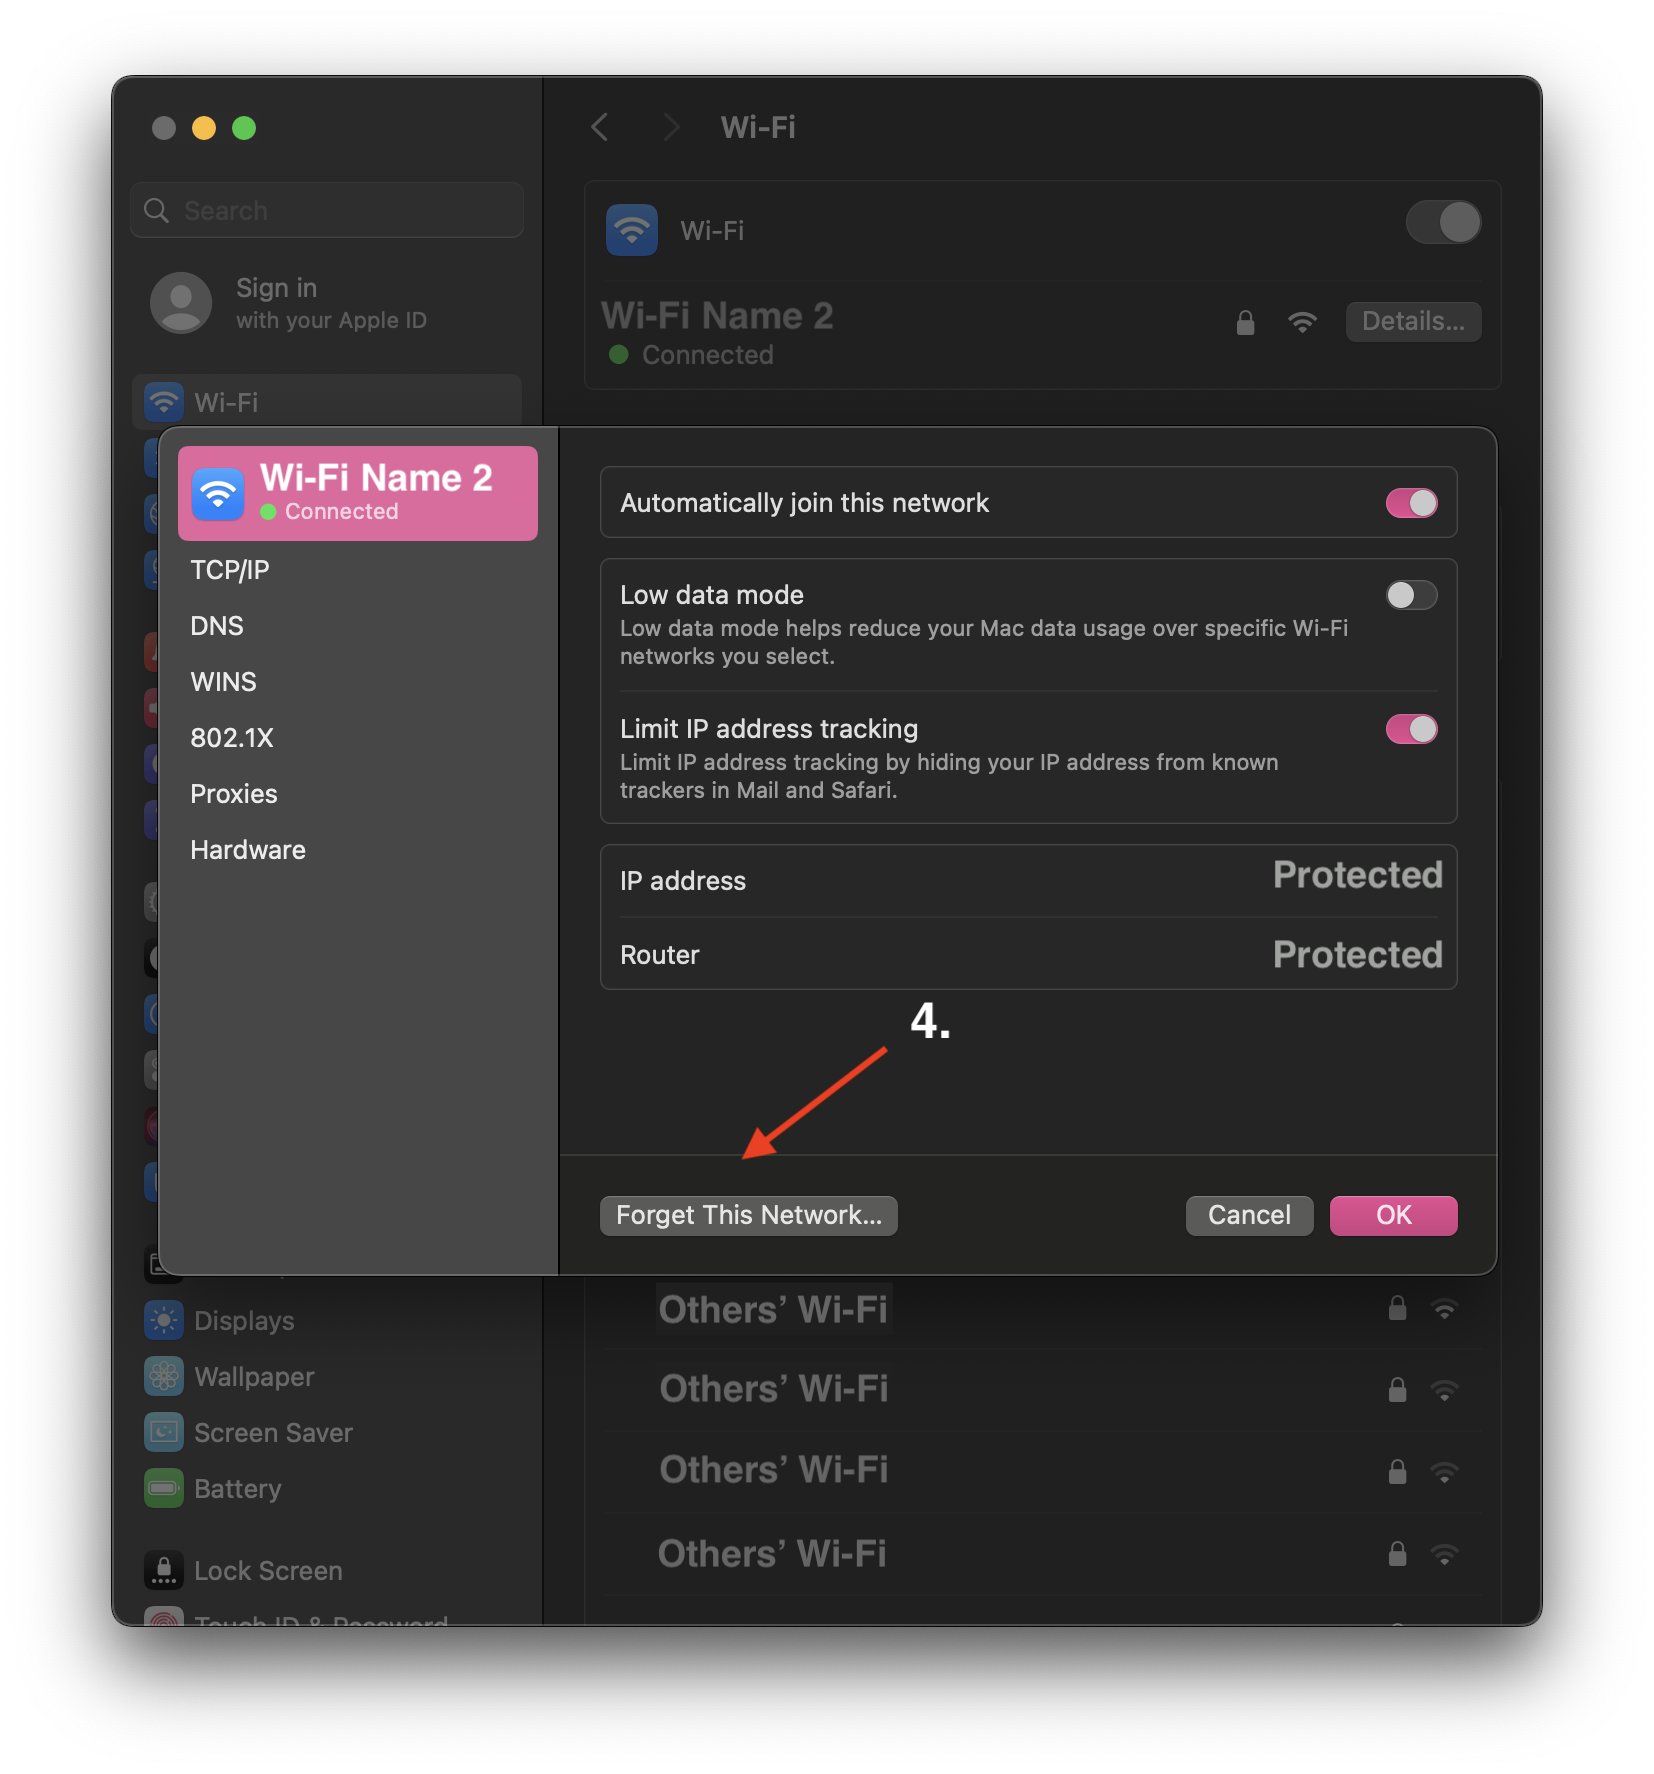This screenshot has height=1774, width=1654.
Task: Click the Wi-Fi Name 2 network icon
Action: pos(218,492)
